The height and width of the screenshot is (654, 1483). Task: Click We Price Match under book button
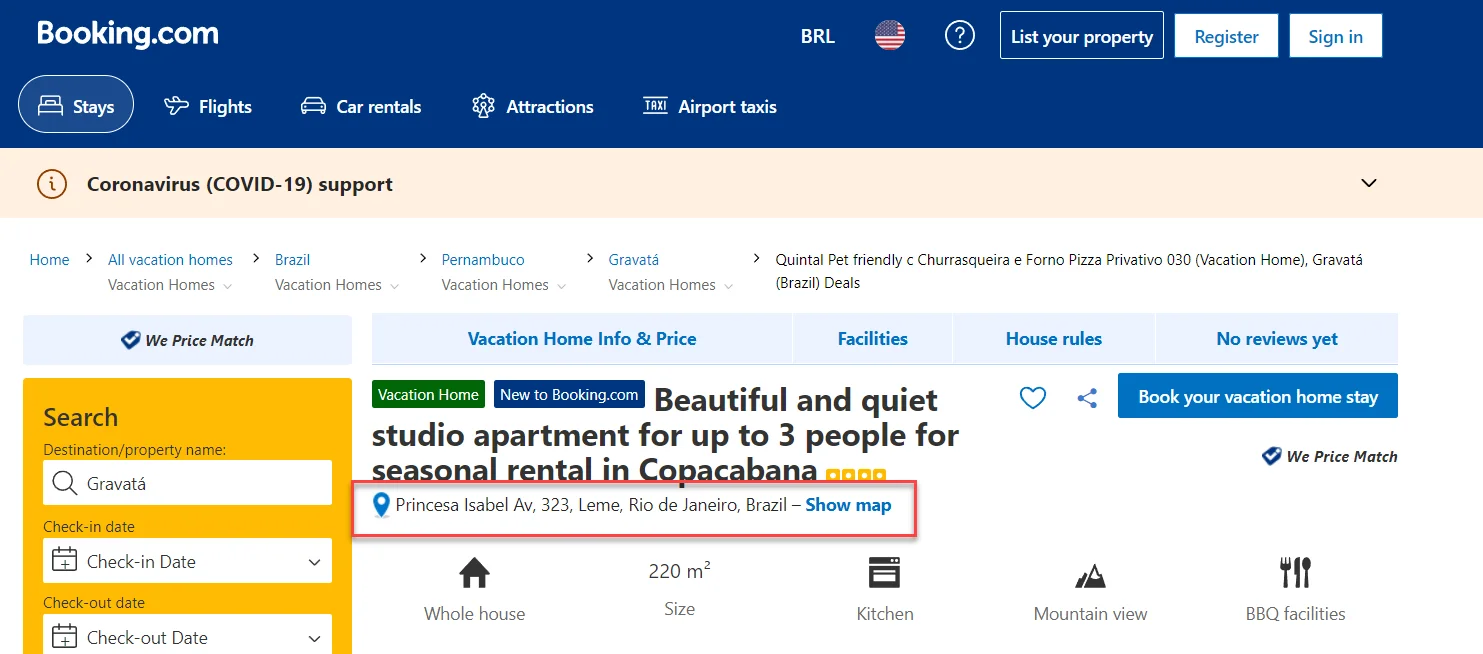[1330, 456]
